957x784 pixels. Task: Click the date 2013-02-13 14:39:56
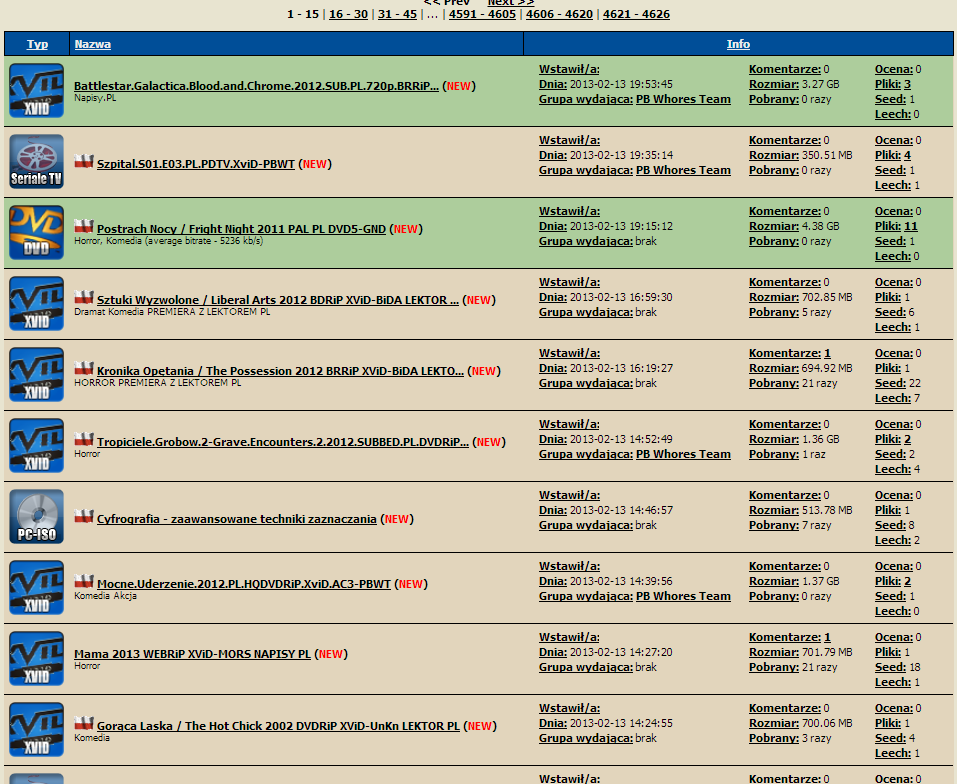coord(621,581)
